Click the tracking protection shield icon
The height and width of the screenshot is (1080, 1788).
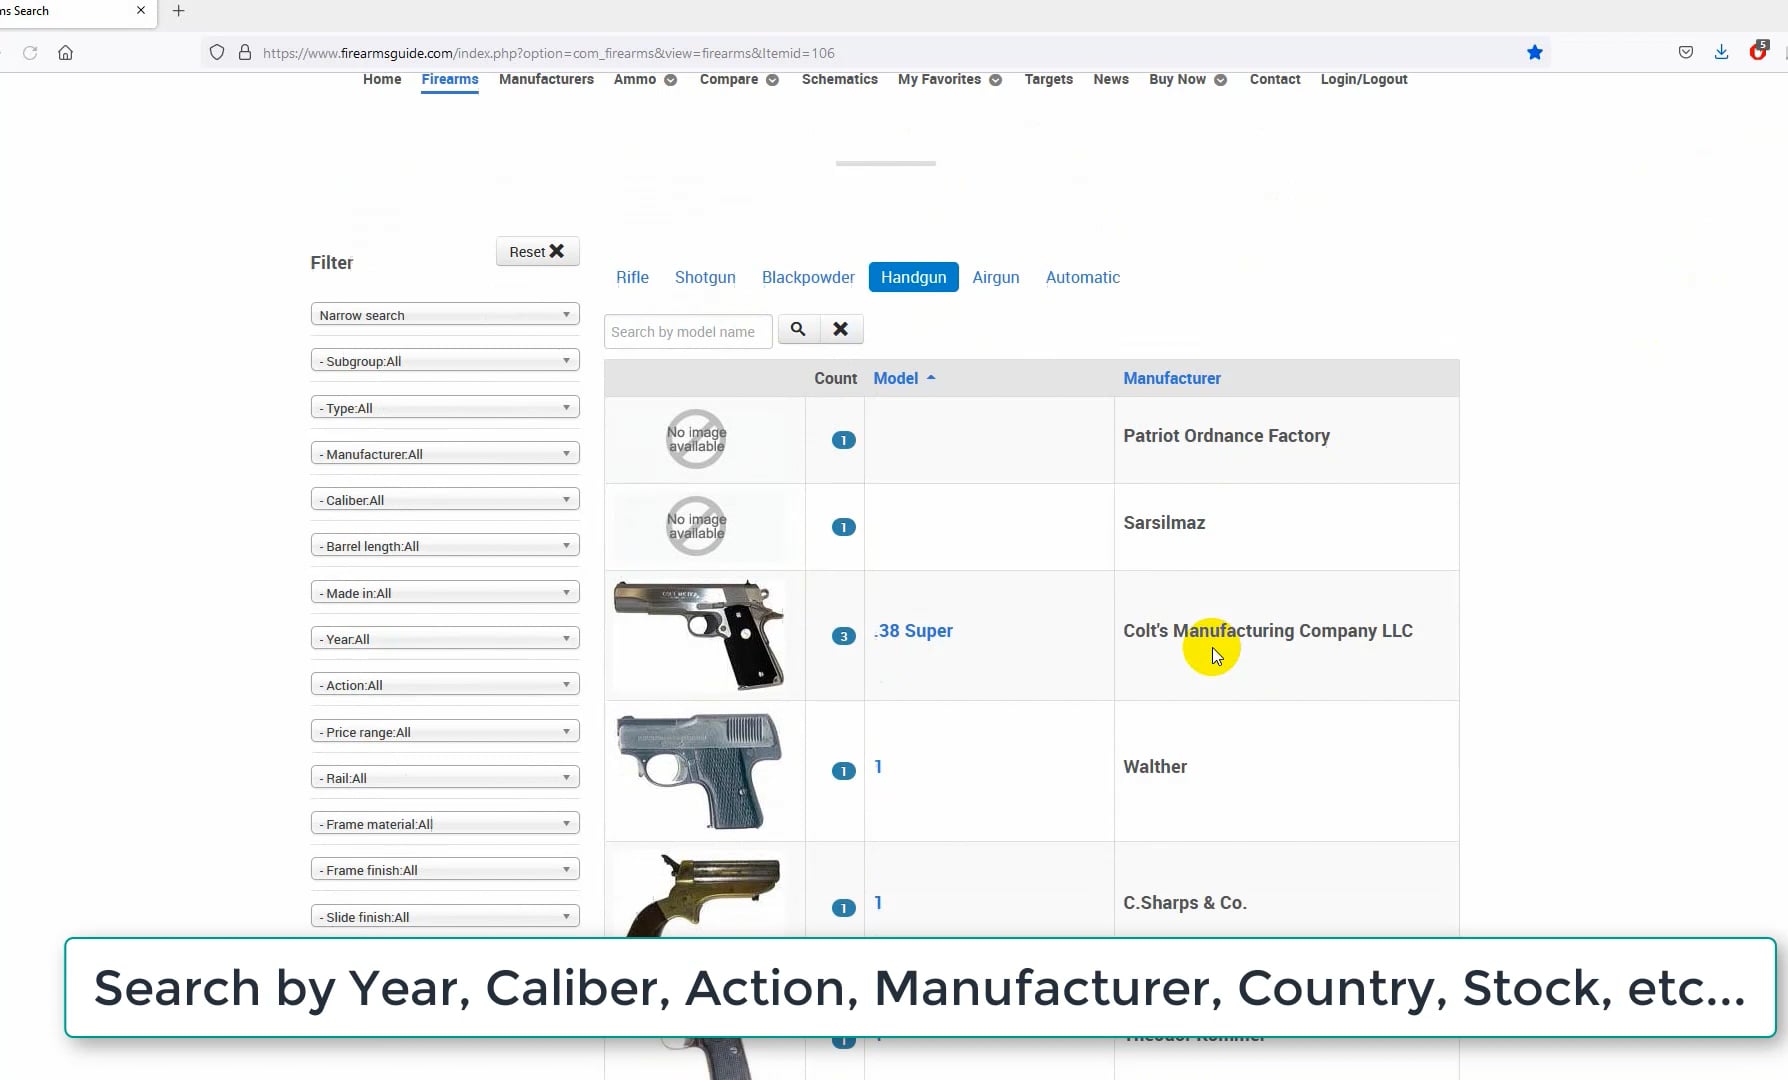pos(217,53)
